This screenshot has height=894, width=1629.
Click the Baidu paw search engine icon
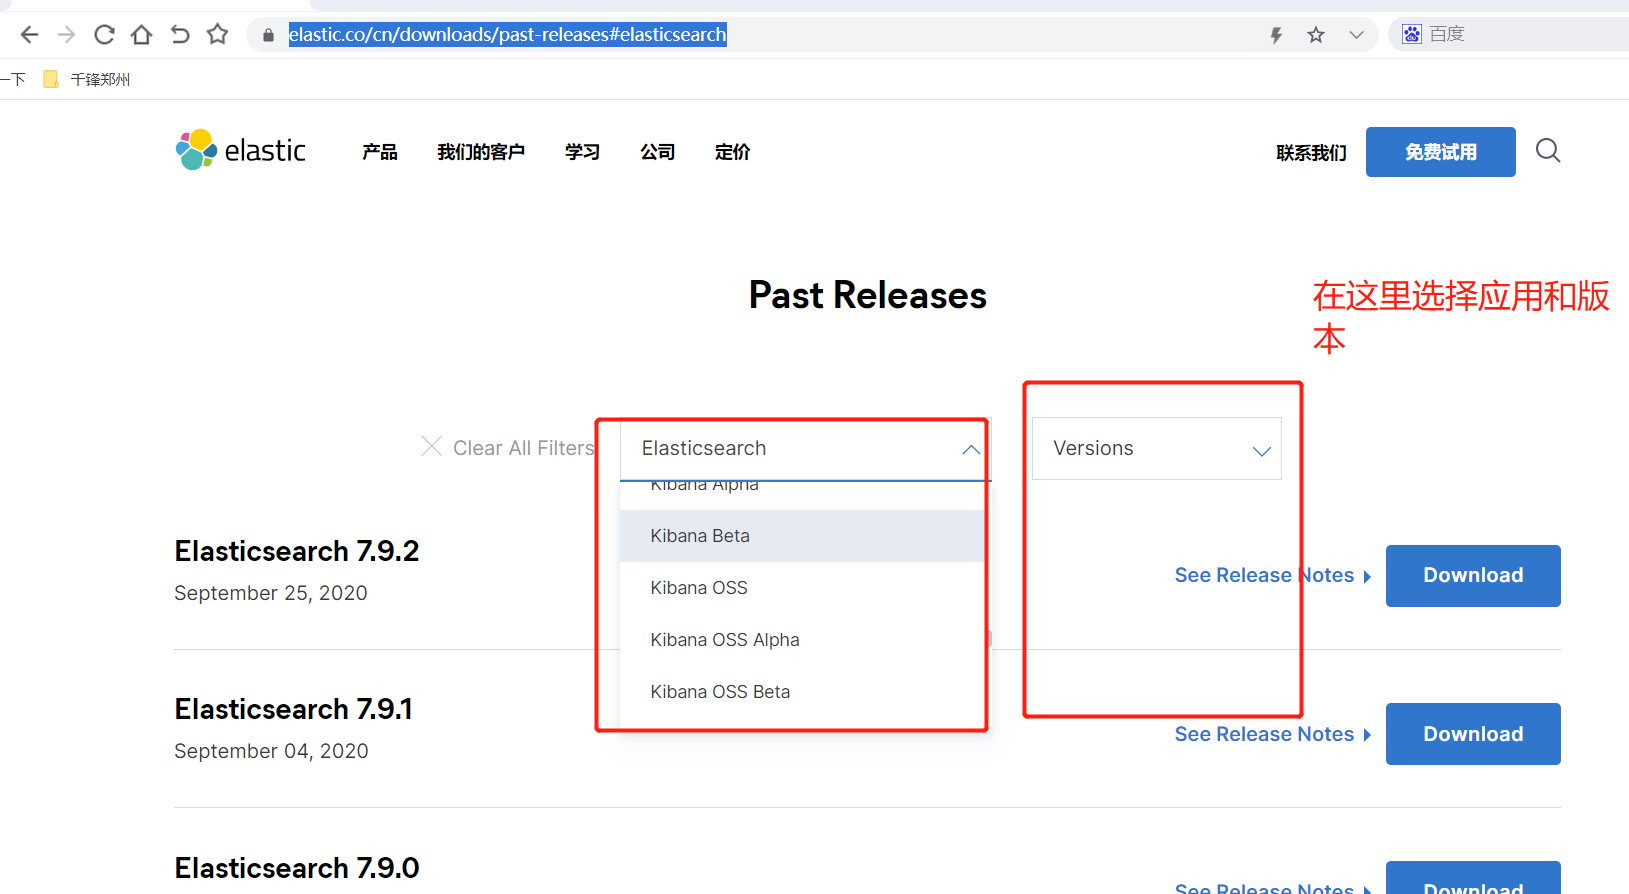1411,34
